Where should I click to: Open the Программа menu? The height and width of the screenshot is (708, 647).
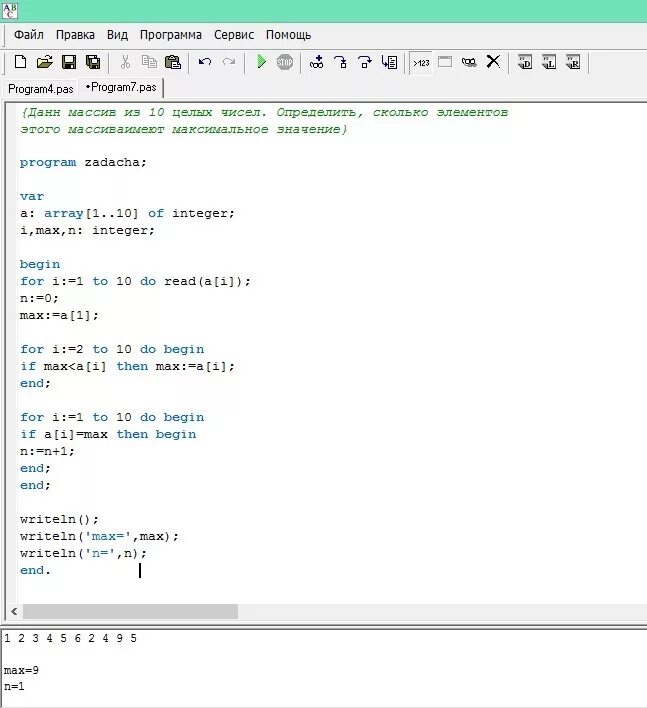[171, 35]
